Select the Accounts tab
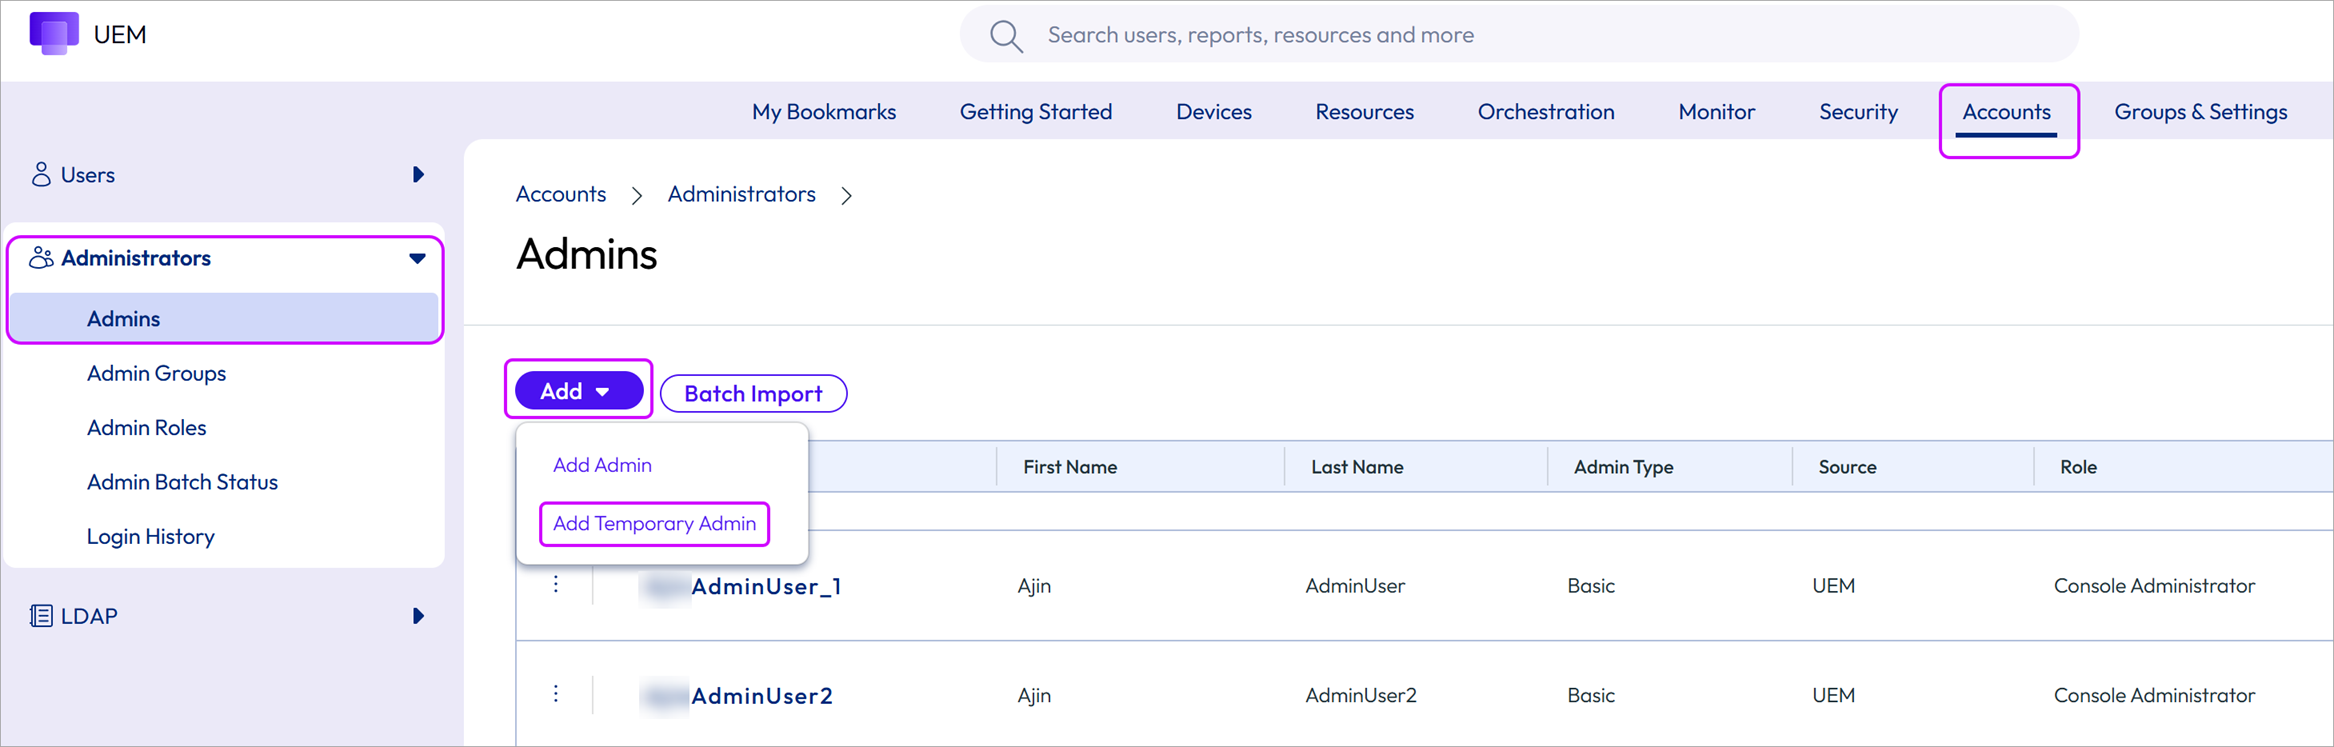This screenshot has width=2334, height=747. point(2007,112)
